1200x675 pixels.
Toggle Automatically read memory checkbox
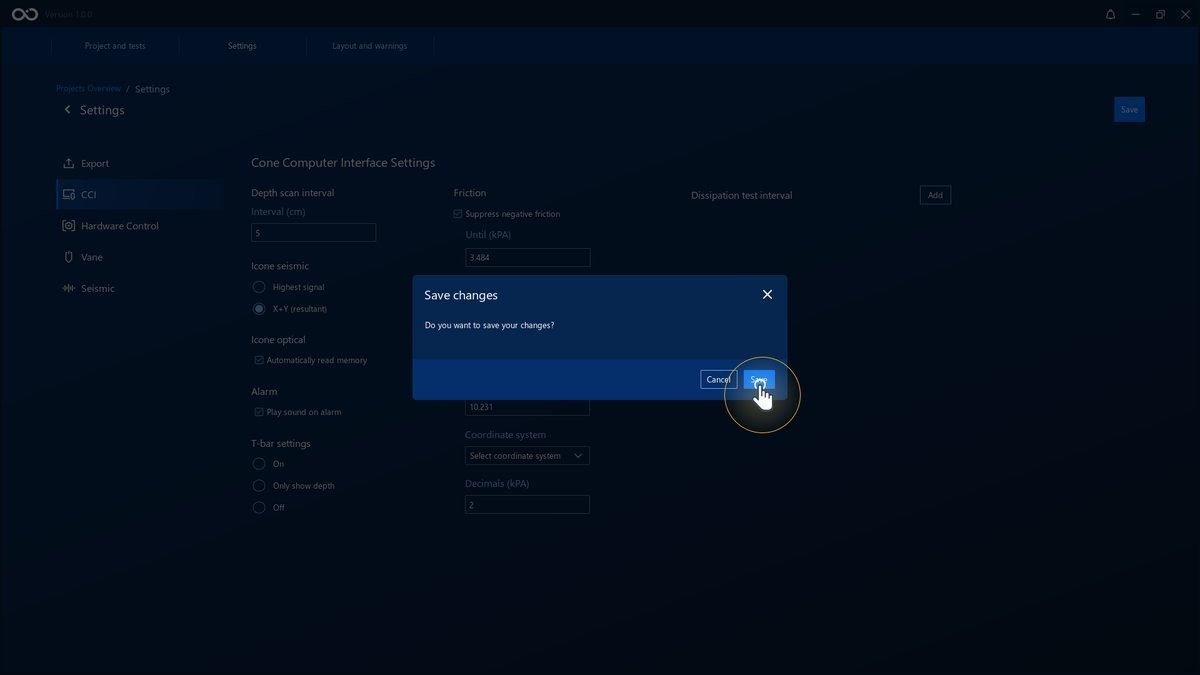259,360
